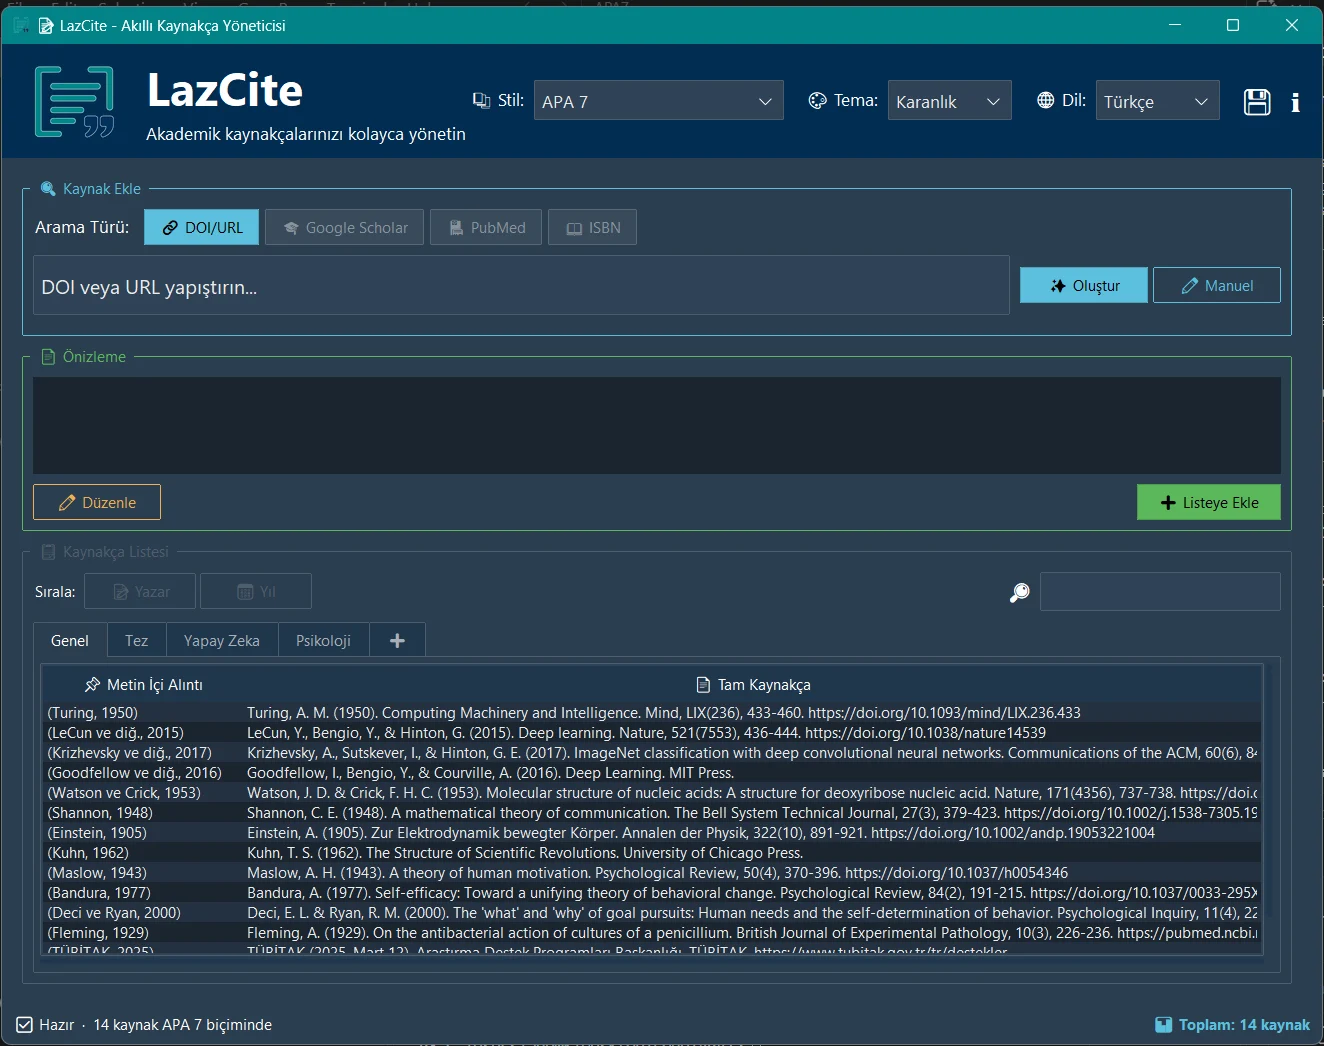The image size is (1324, 1046).
Task: Click the total sources icon in status bar
Action: 1163,1025
